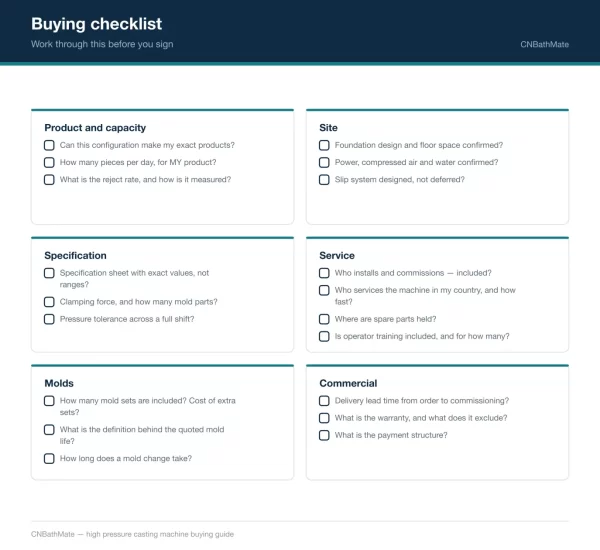Tick 'Where are spare parts held?' checkbox
Image resolution: width=600 pixels, height=550 pixels.
click(x=324, y=319)
